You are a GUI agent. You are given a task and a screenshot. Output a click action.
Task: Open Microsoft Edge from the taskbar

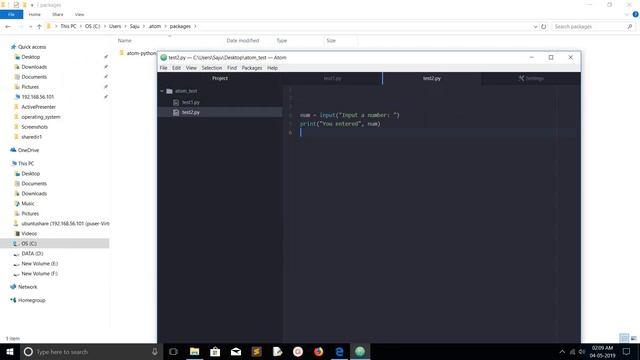click(x=339, y=351)
